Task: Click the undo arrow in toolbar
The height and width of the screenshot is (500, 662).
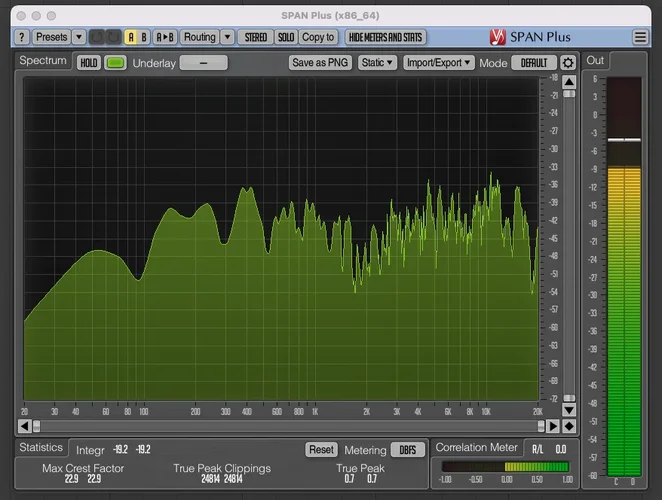Action: [97, 37]
